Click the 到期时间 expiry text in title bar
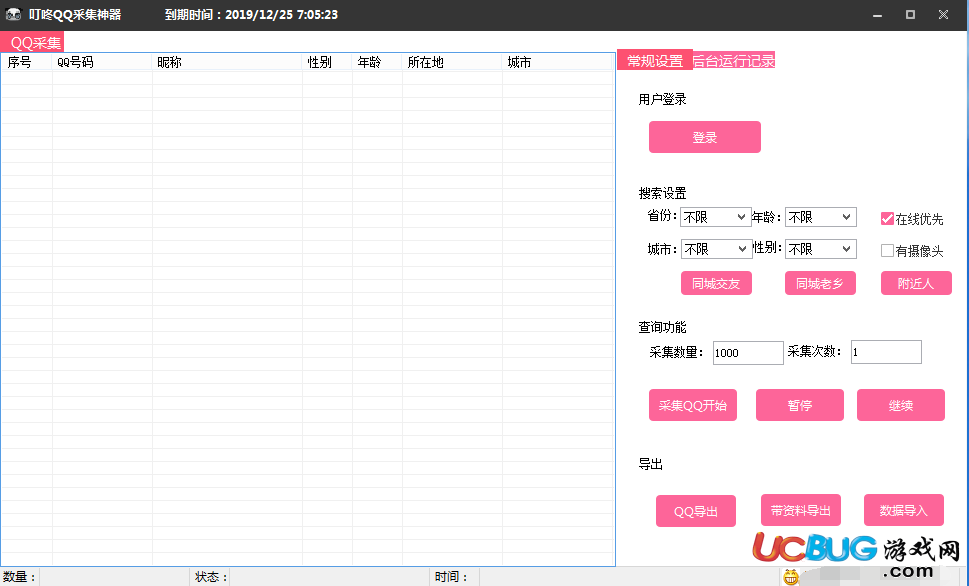 (x=251, y=15)
